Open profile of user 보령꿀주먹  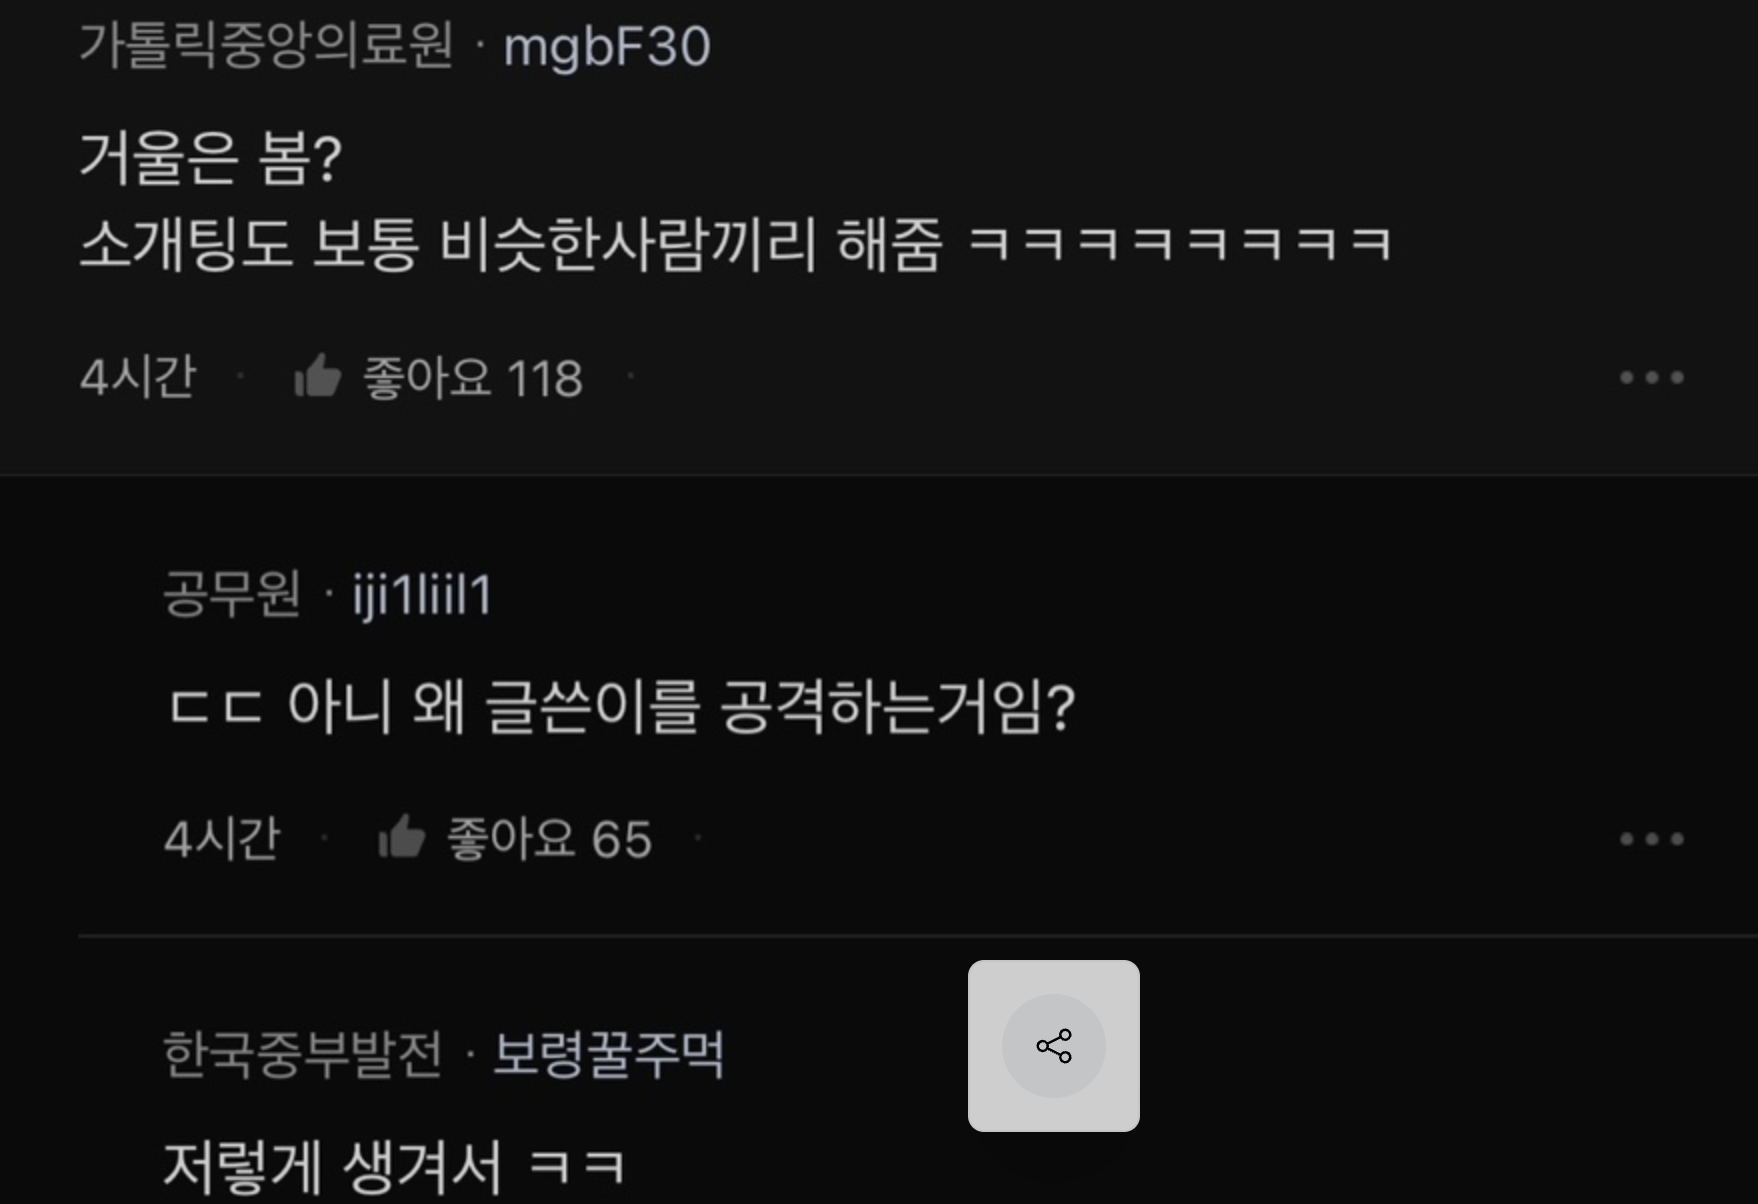609,1054
